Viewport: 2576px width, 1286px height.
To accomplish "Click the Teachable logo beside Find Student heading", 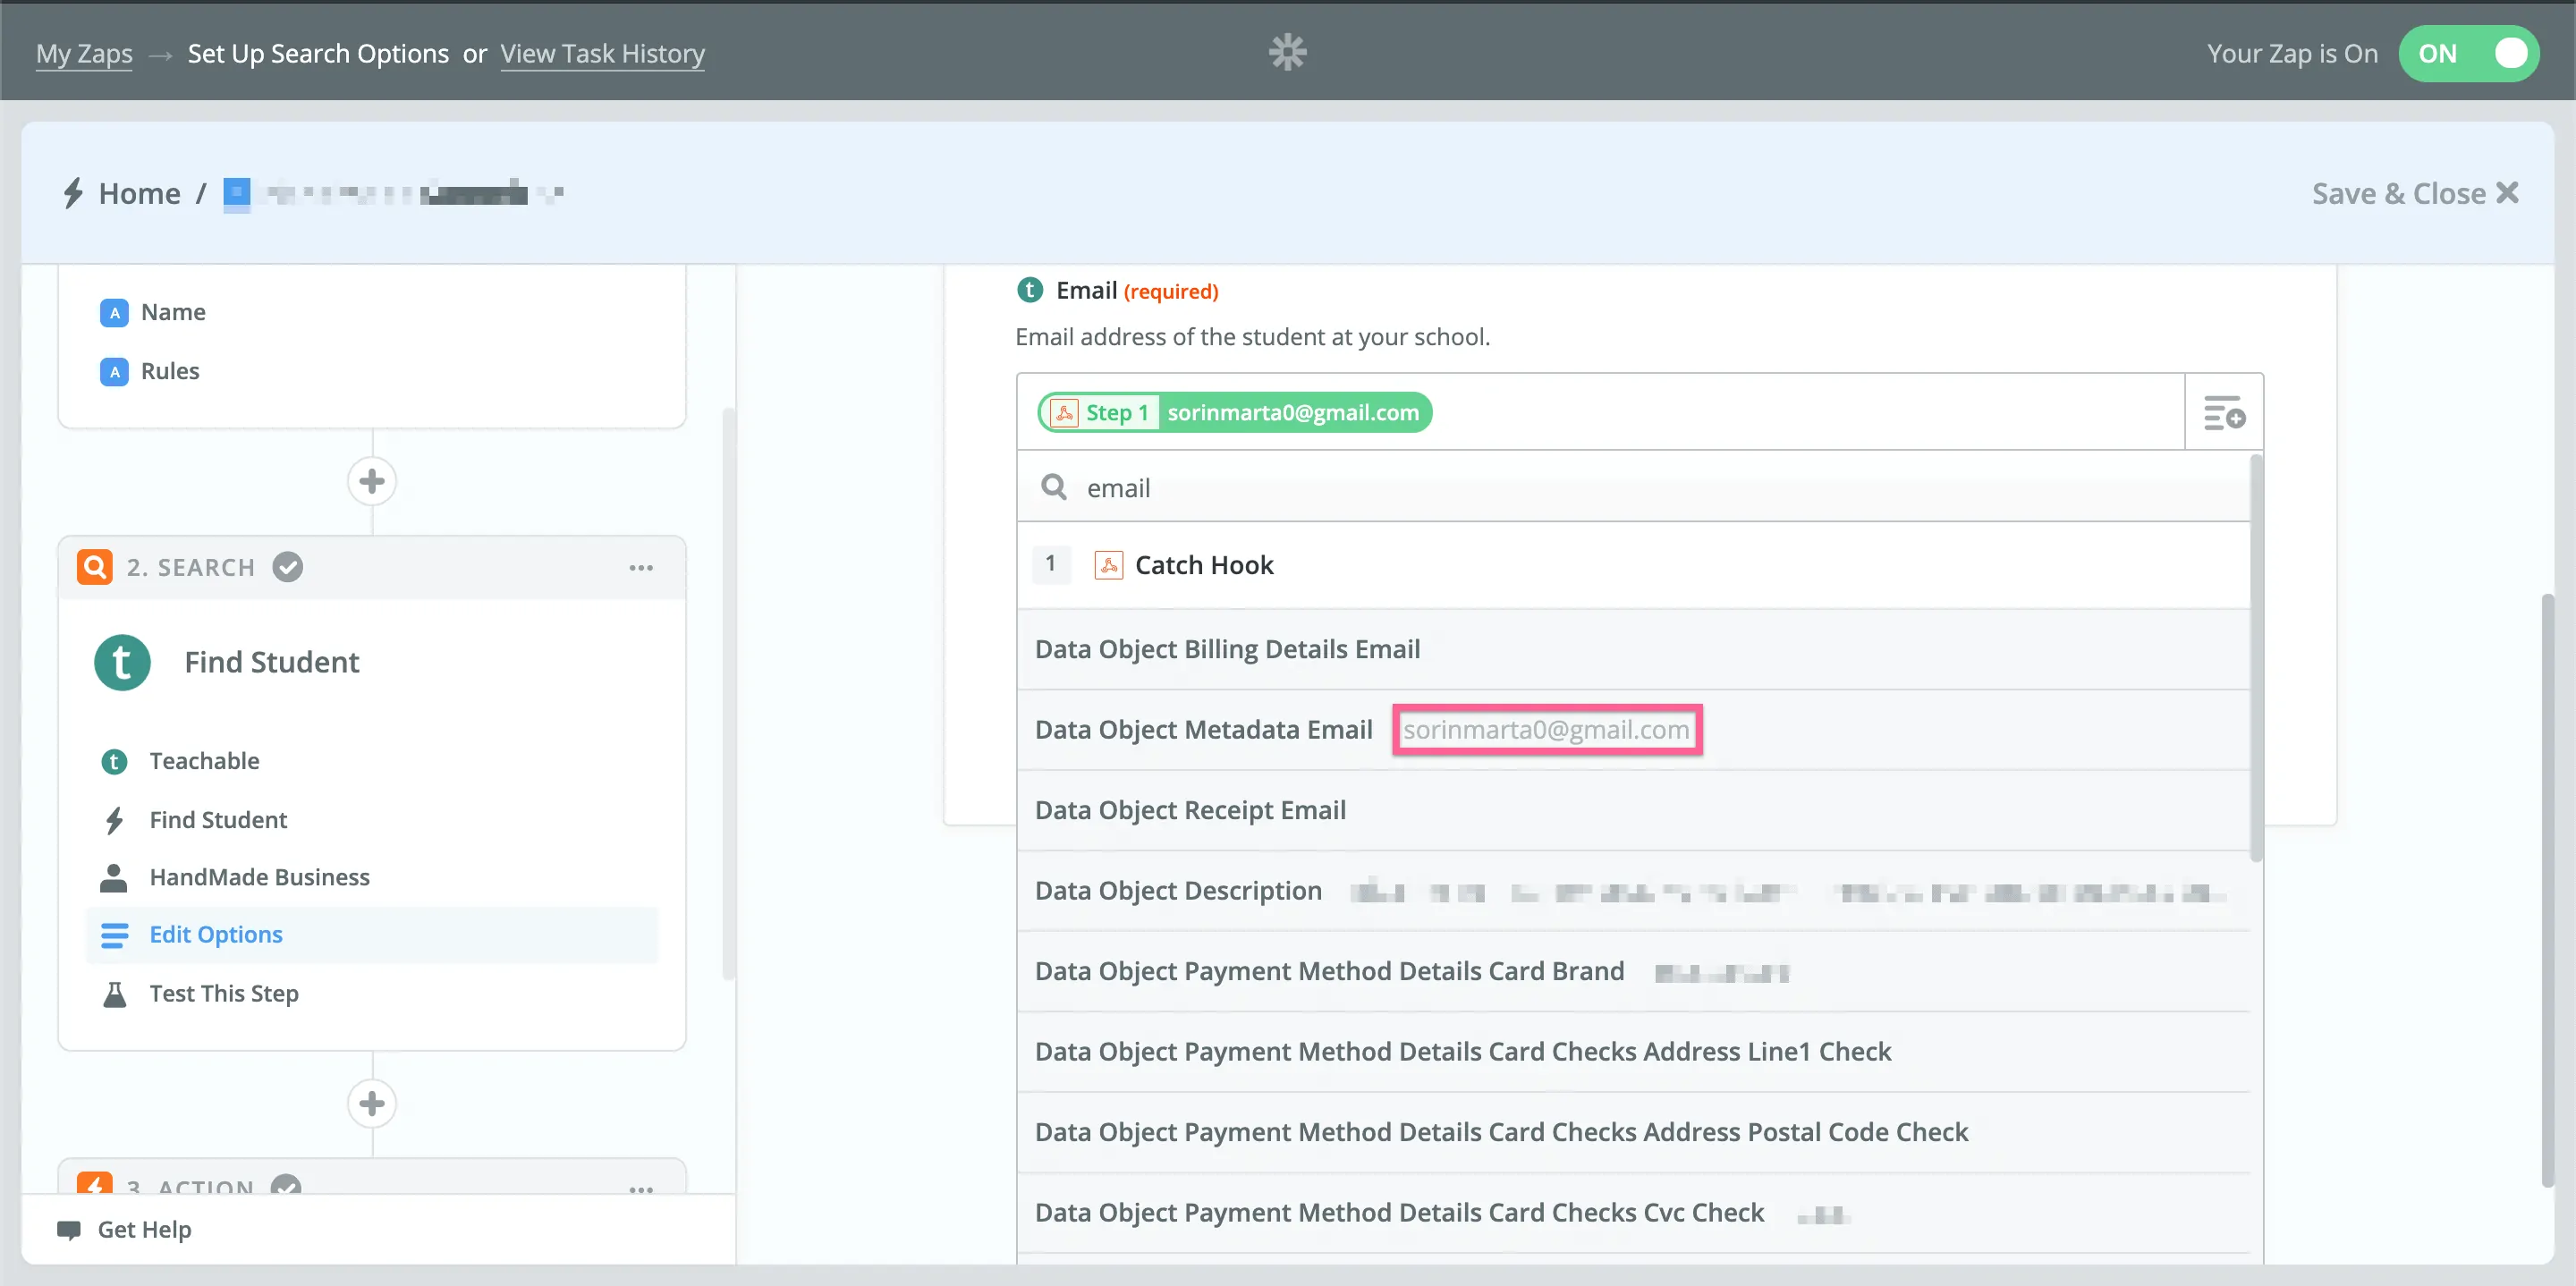I will coord(122,662).
